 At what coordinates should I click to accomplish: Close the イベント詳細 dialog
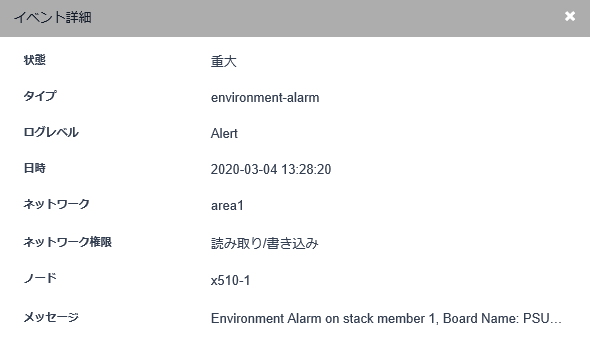click(570, 16)
